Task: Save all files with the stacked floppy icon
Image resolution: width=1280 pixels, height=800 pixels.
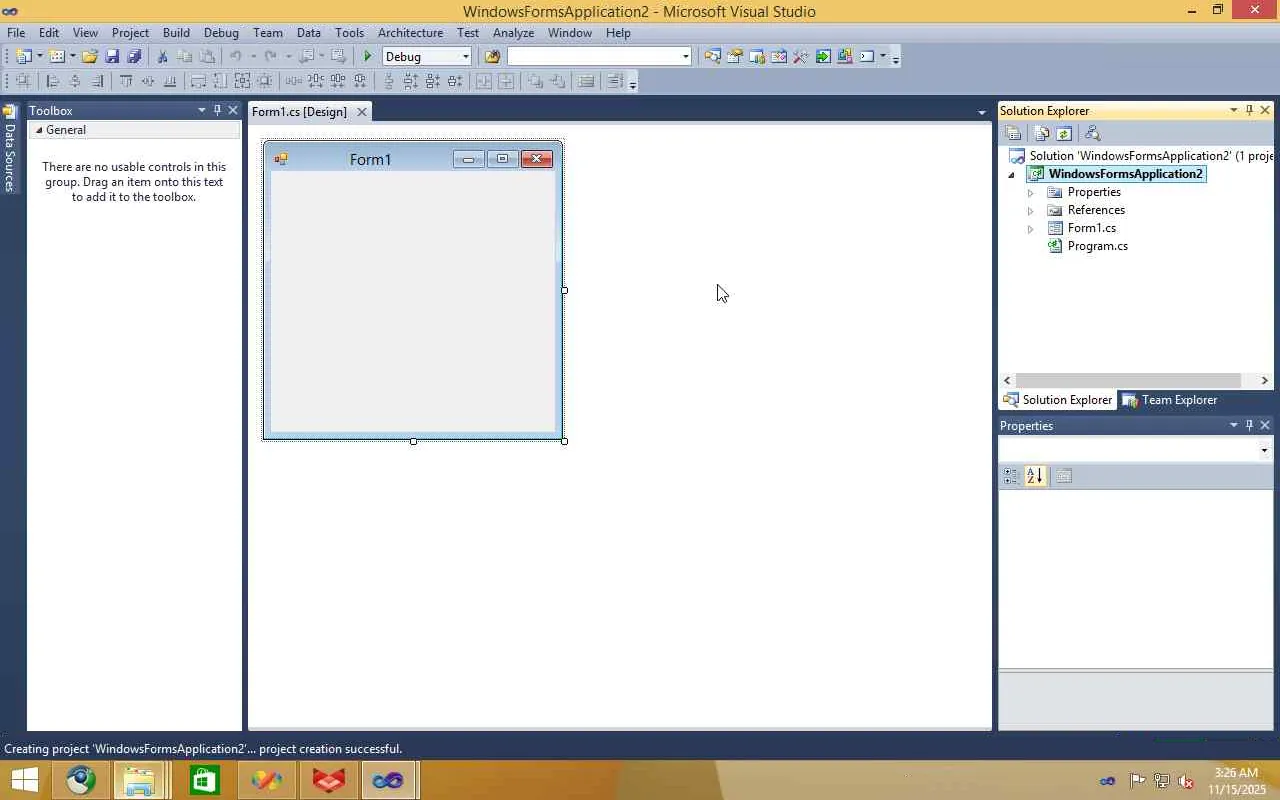Action: tap(134, 57)
